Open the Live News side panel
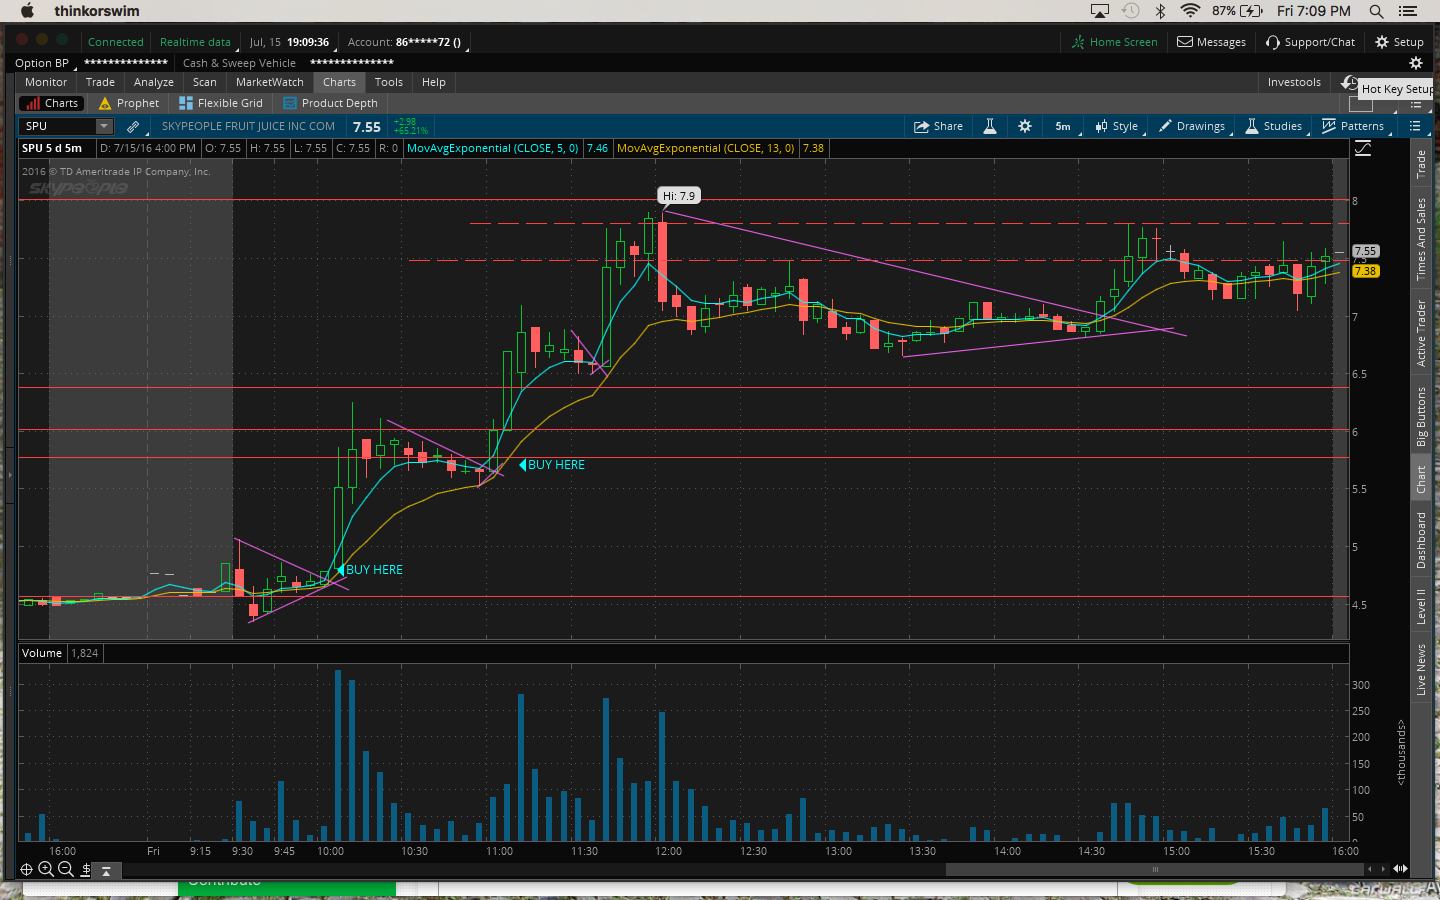The width and height of the screenshot is (1440, 900). [x=1421, y=670]
